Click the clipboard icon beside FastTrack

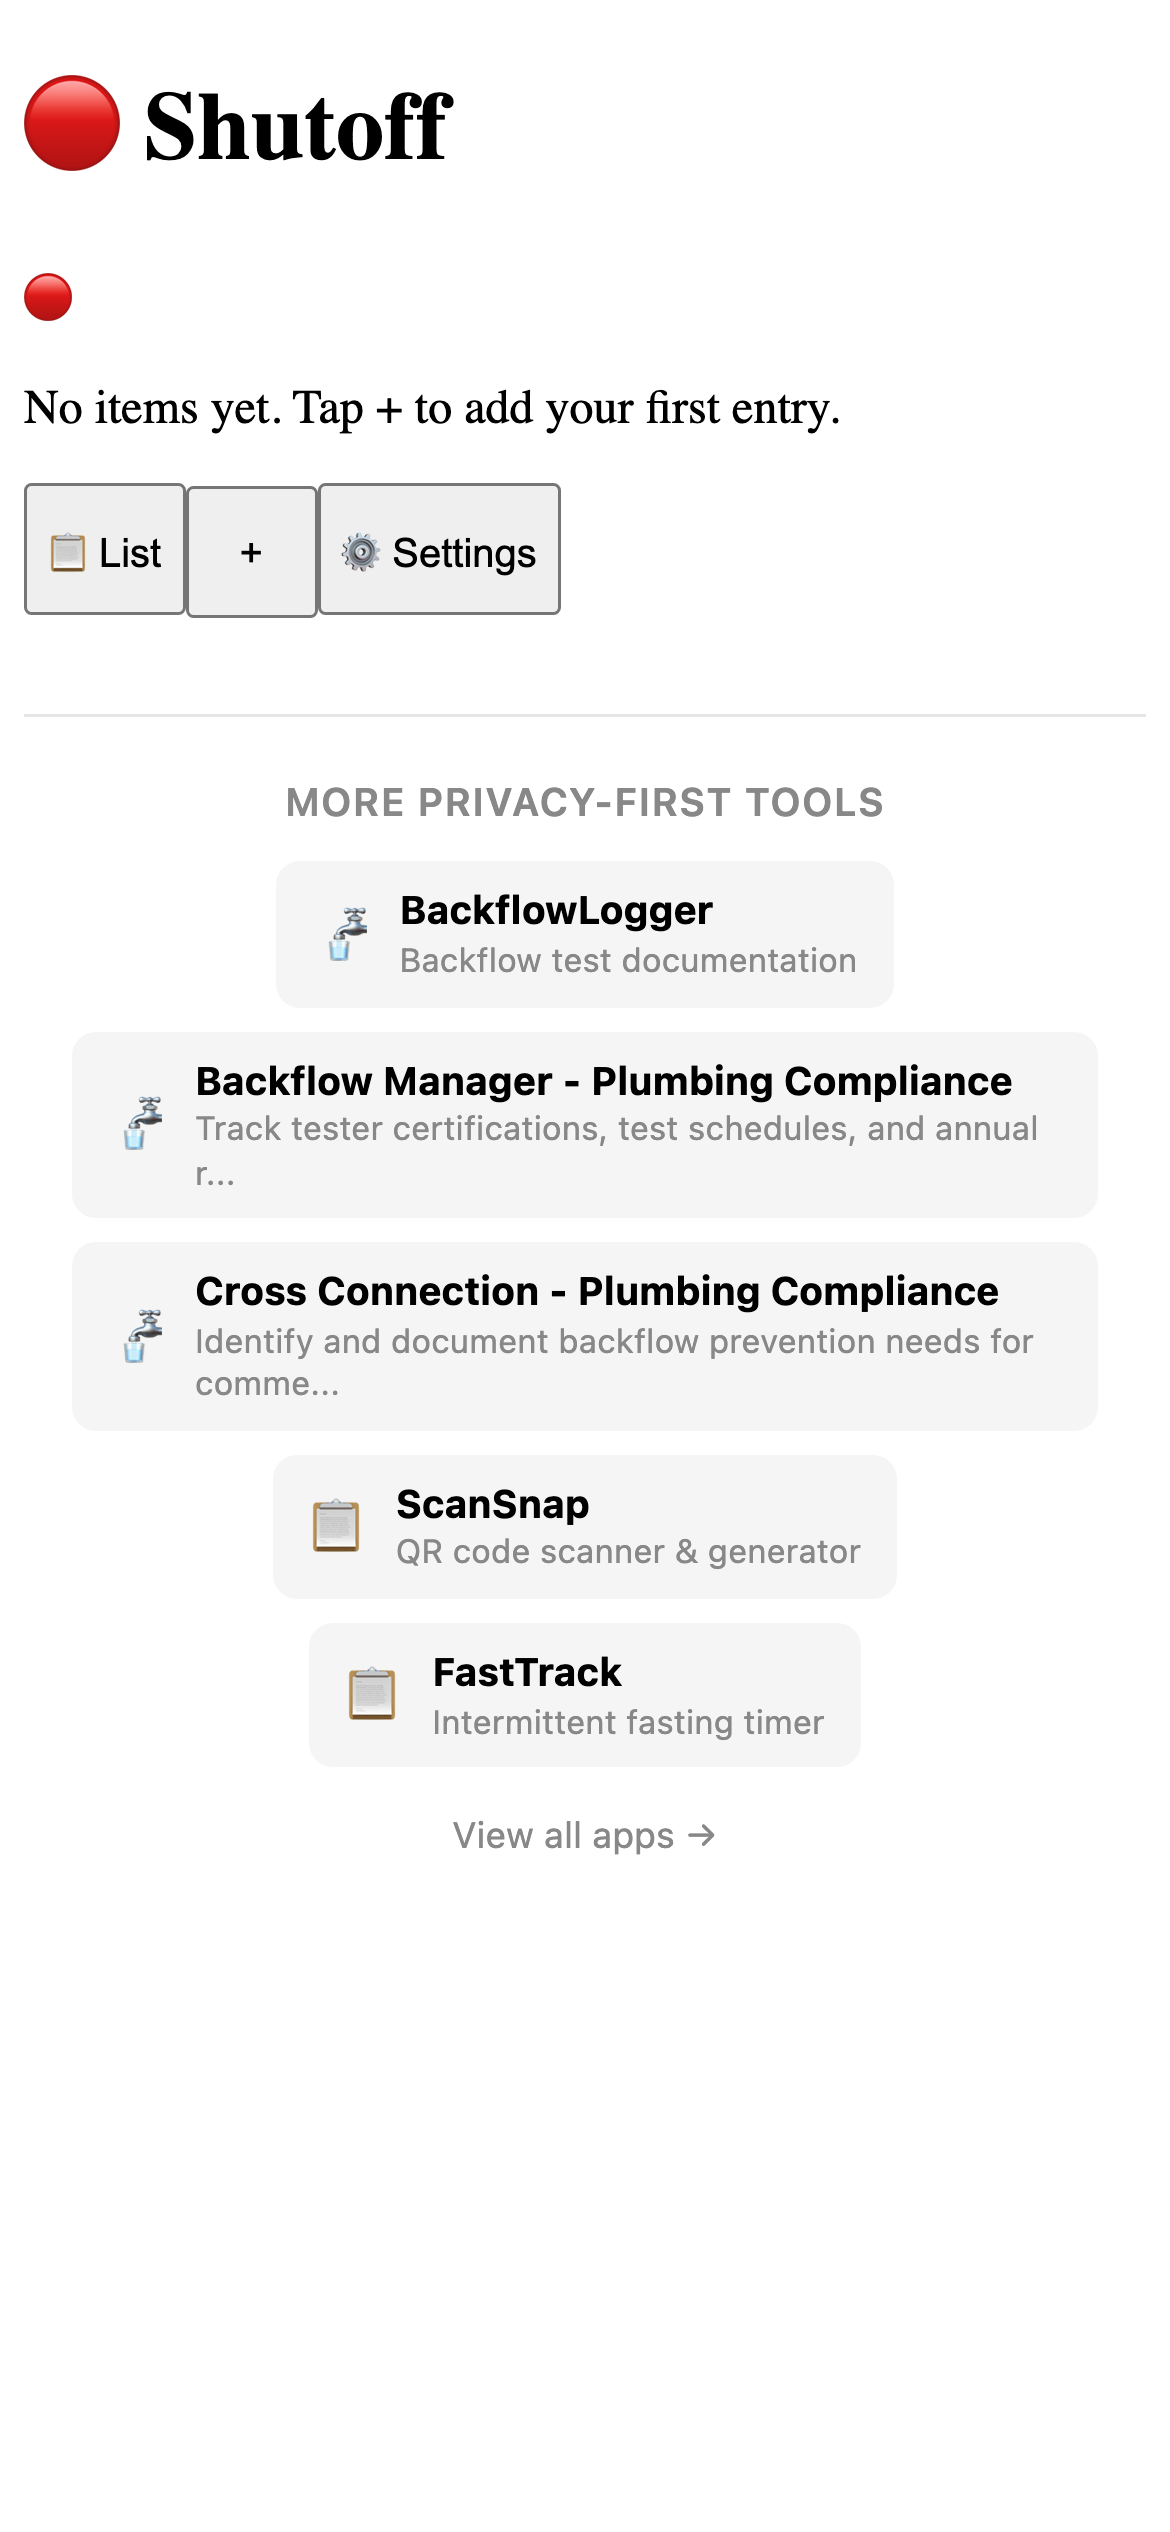[372, 1694]
